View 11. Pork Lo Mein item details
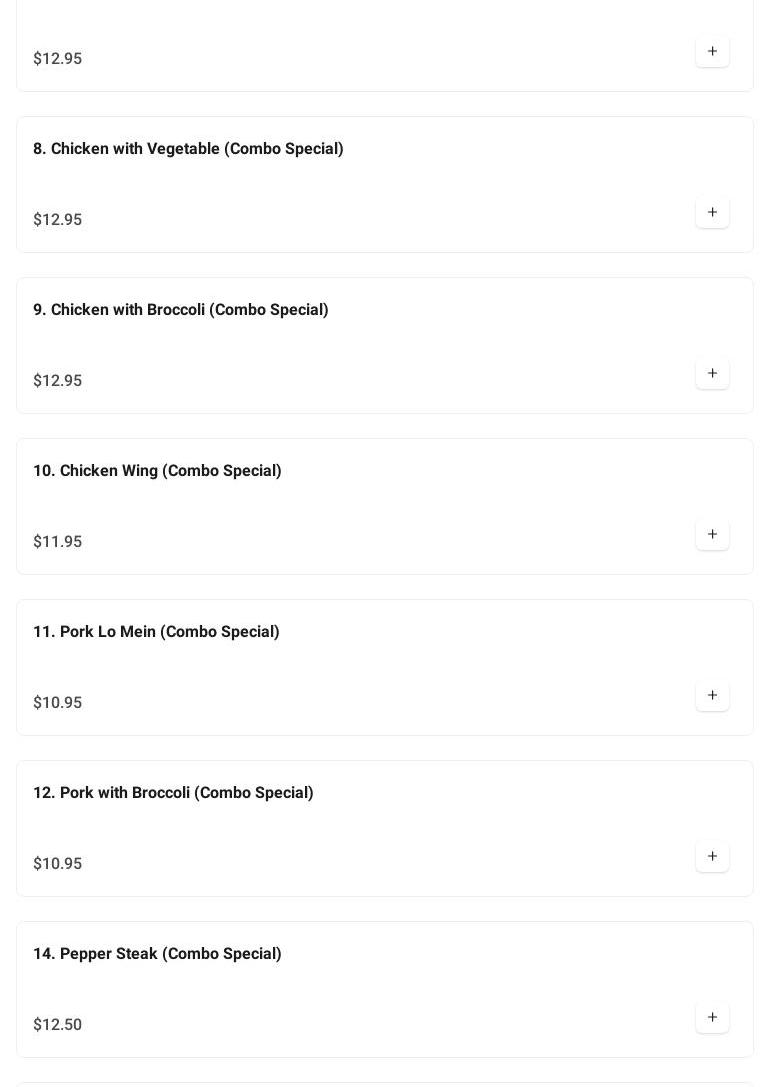This screenshot has height=1087, width=770. [x=156, y=632]
